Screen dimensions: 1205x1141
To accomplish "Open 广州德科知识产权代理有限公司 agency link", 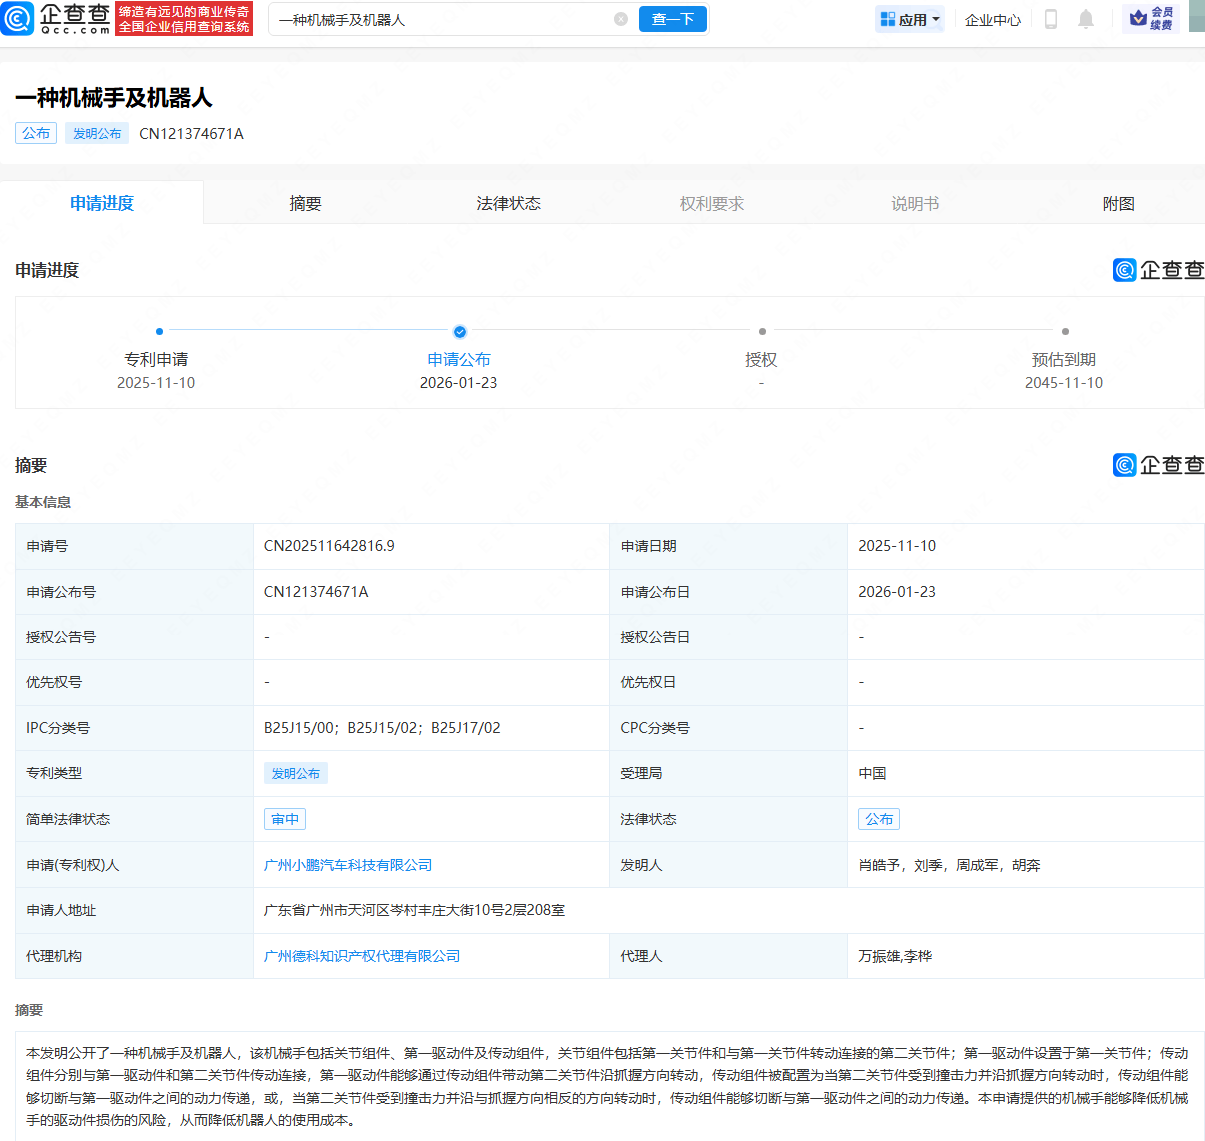I will pos(360,955).
